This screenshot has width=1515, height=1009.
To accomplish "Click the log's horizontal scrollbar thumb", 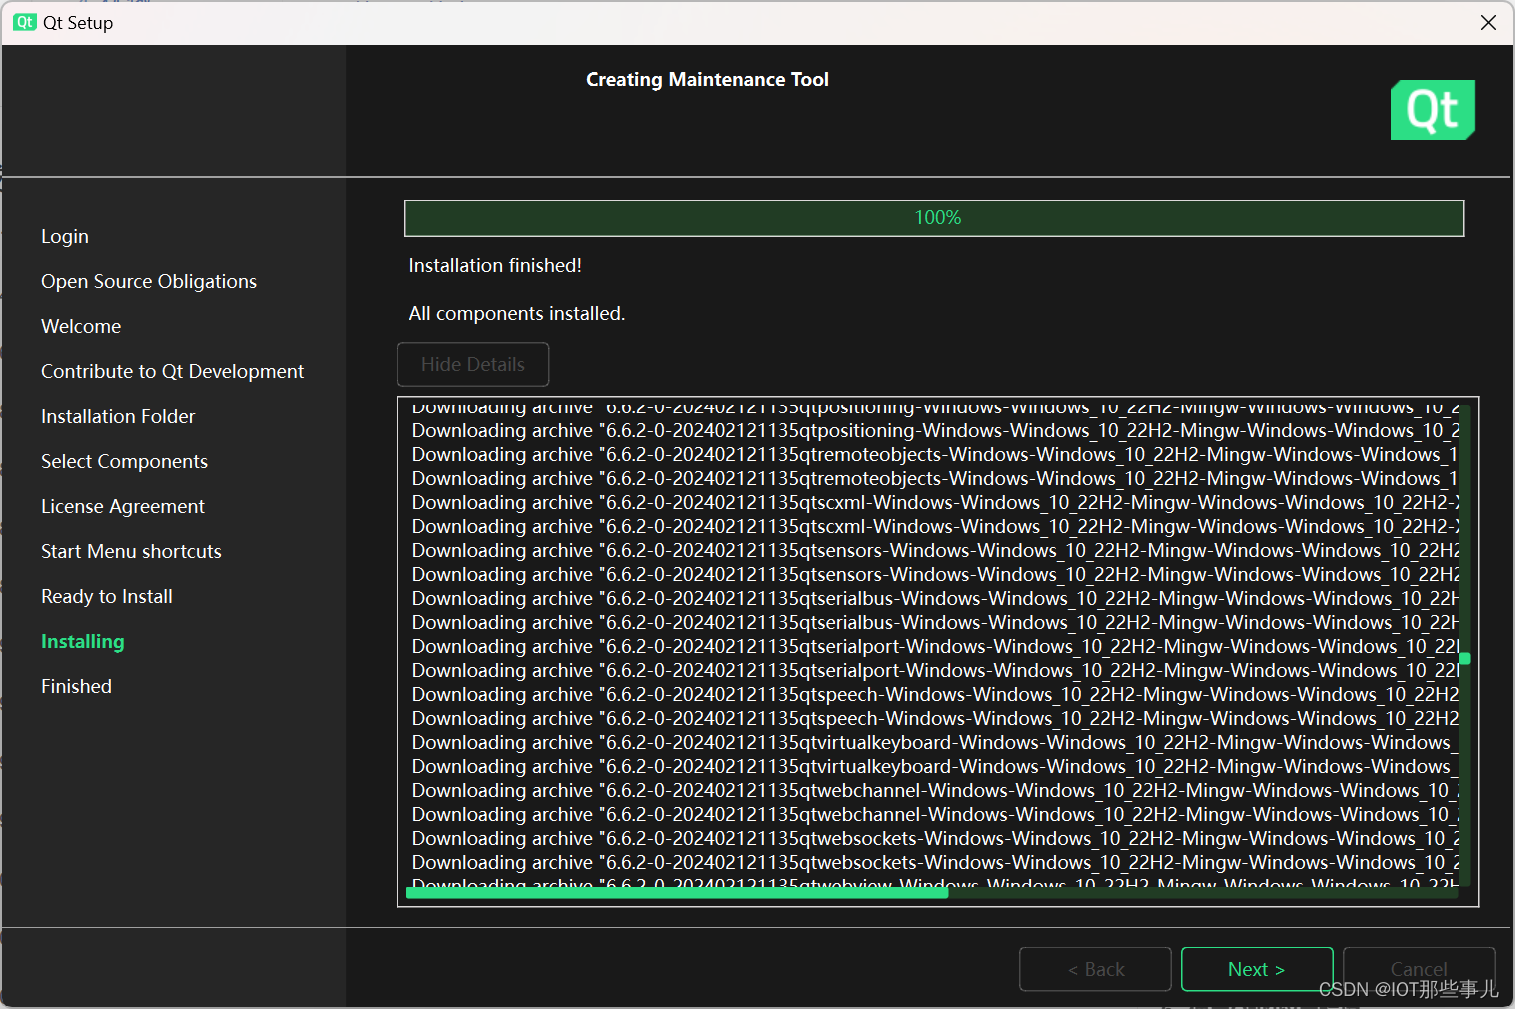I will coord(677,893).
